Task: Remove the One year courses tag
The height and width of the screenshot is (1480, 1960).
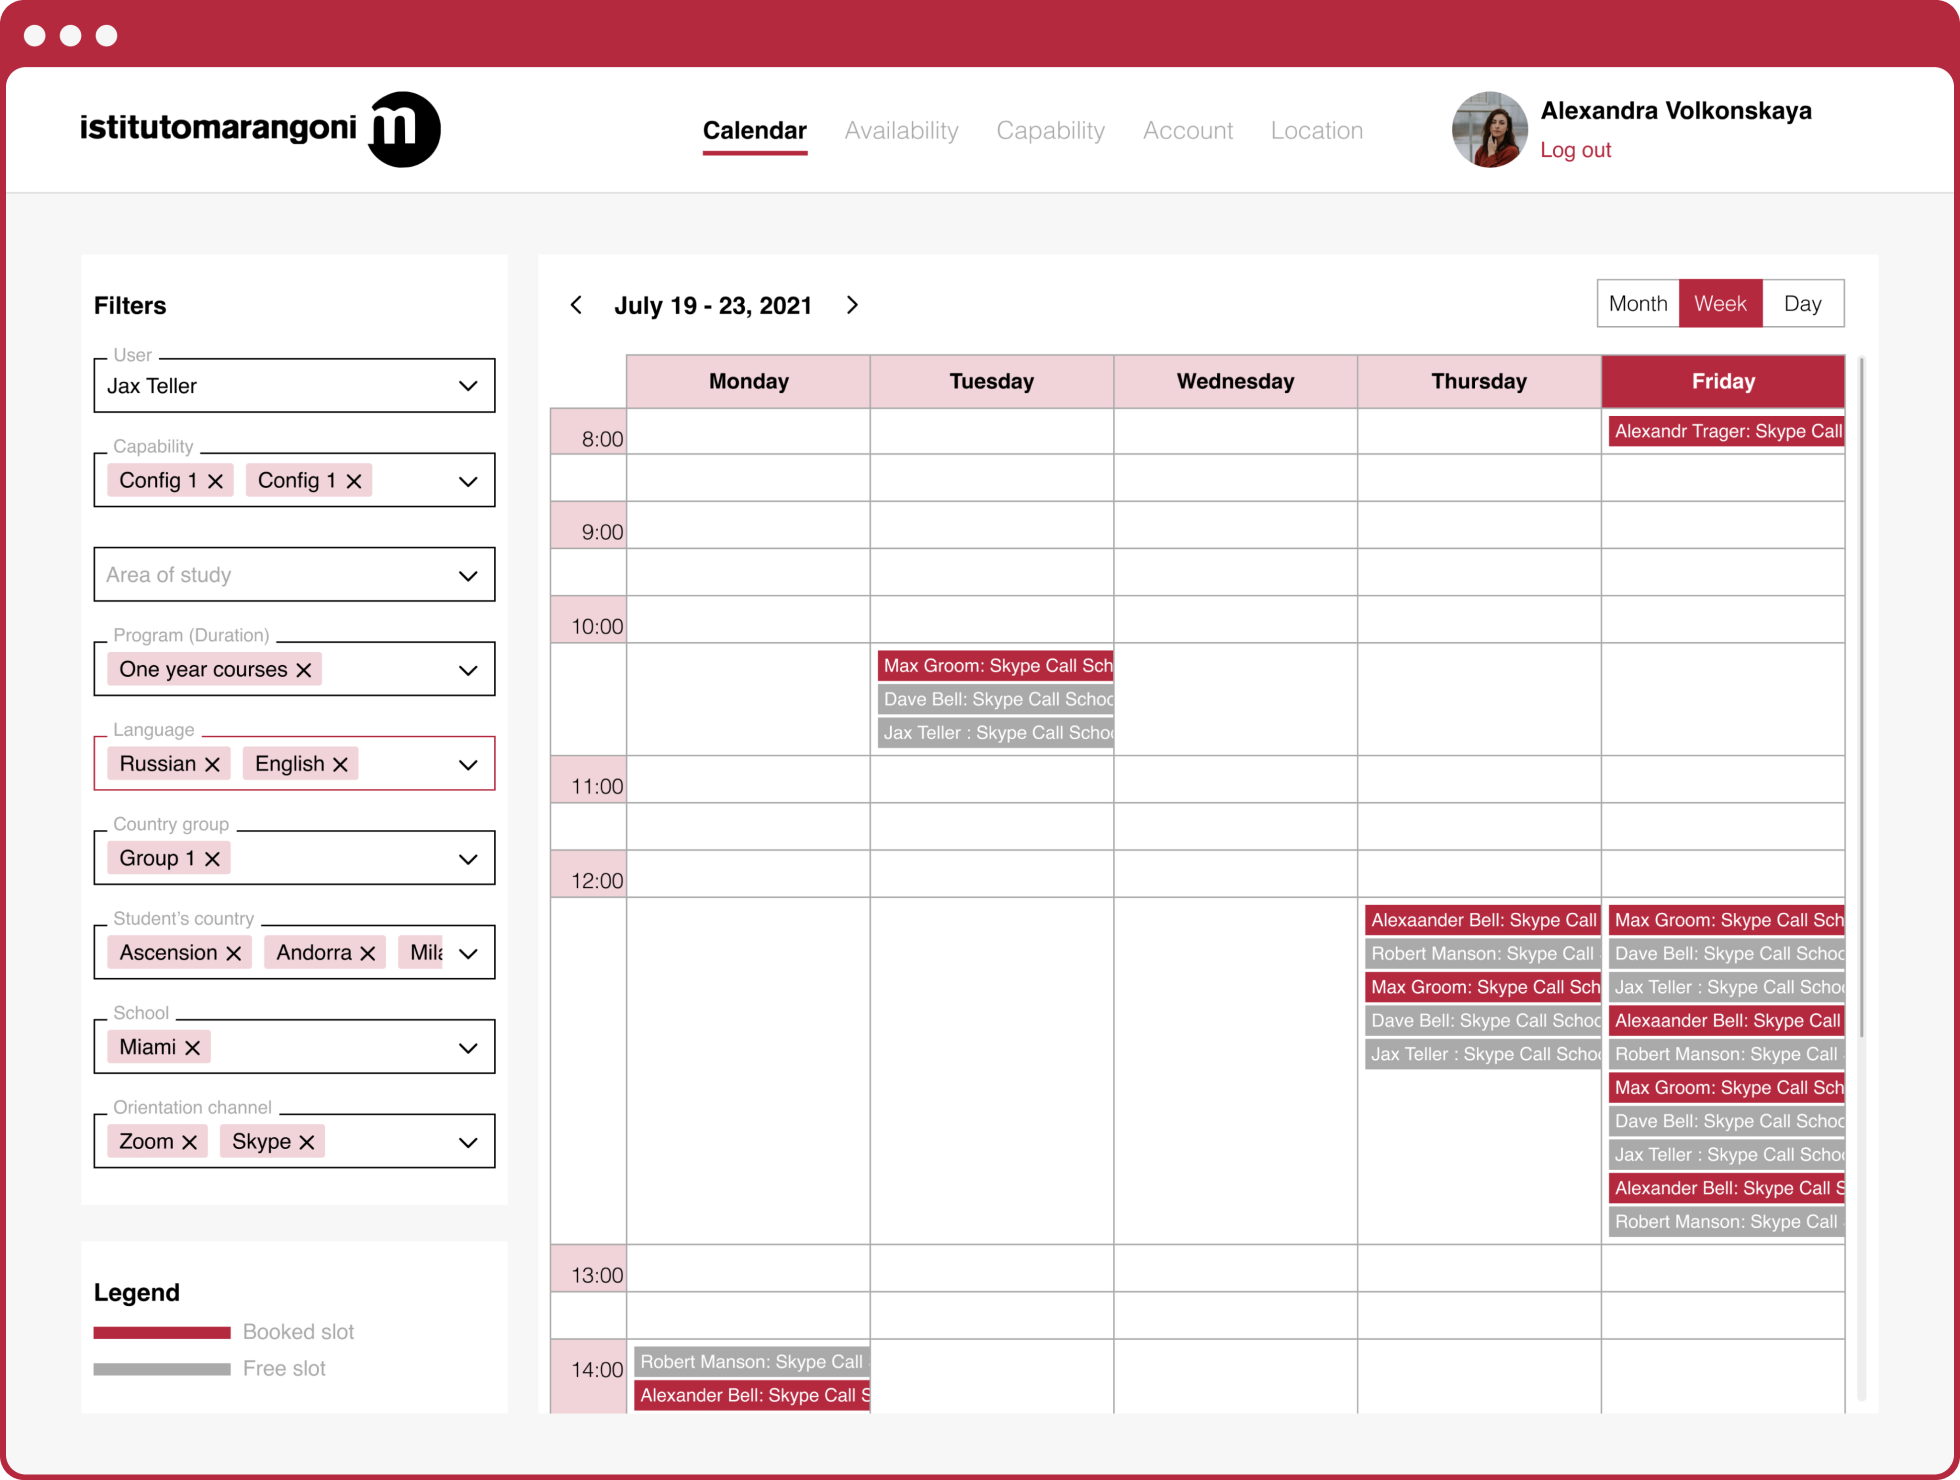Action: (304, 670)
